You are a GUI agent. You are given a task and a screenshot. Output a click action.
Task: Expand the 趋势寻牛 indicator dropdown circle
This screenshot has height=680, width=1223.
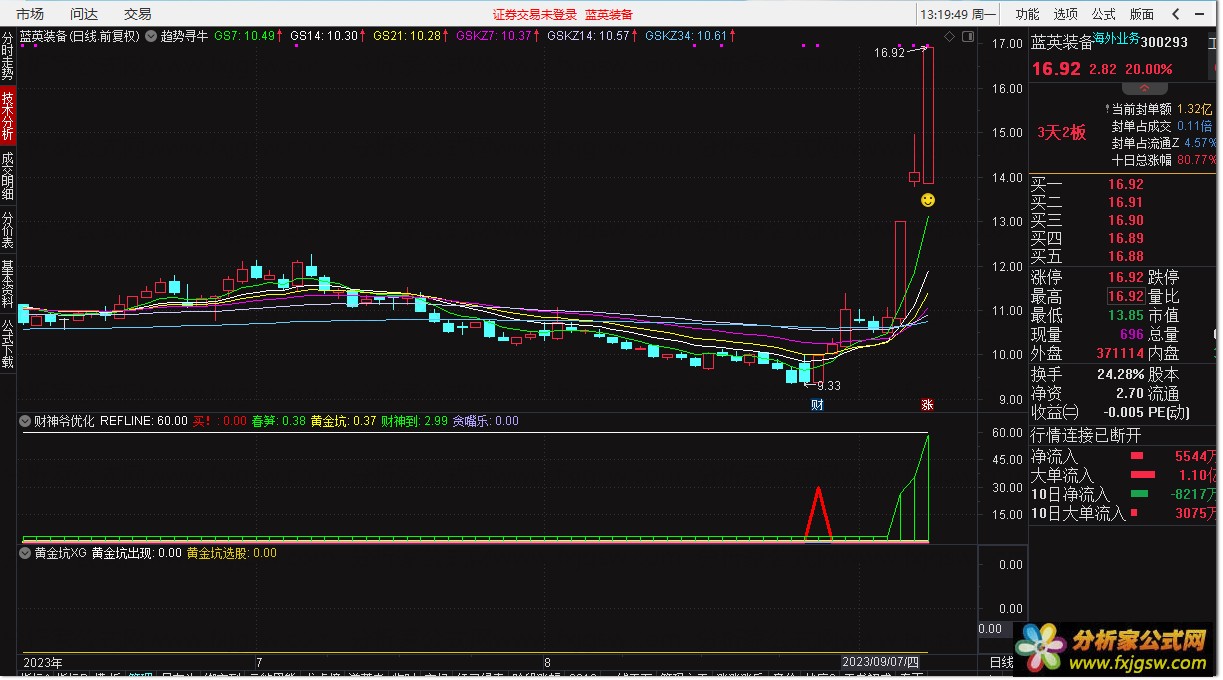(x=151, y=35)
